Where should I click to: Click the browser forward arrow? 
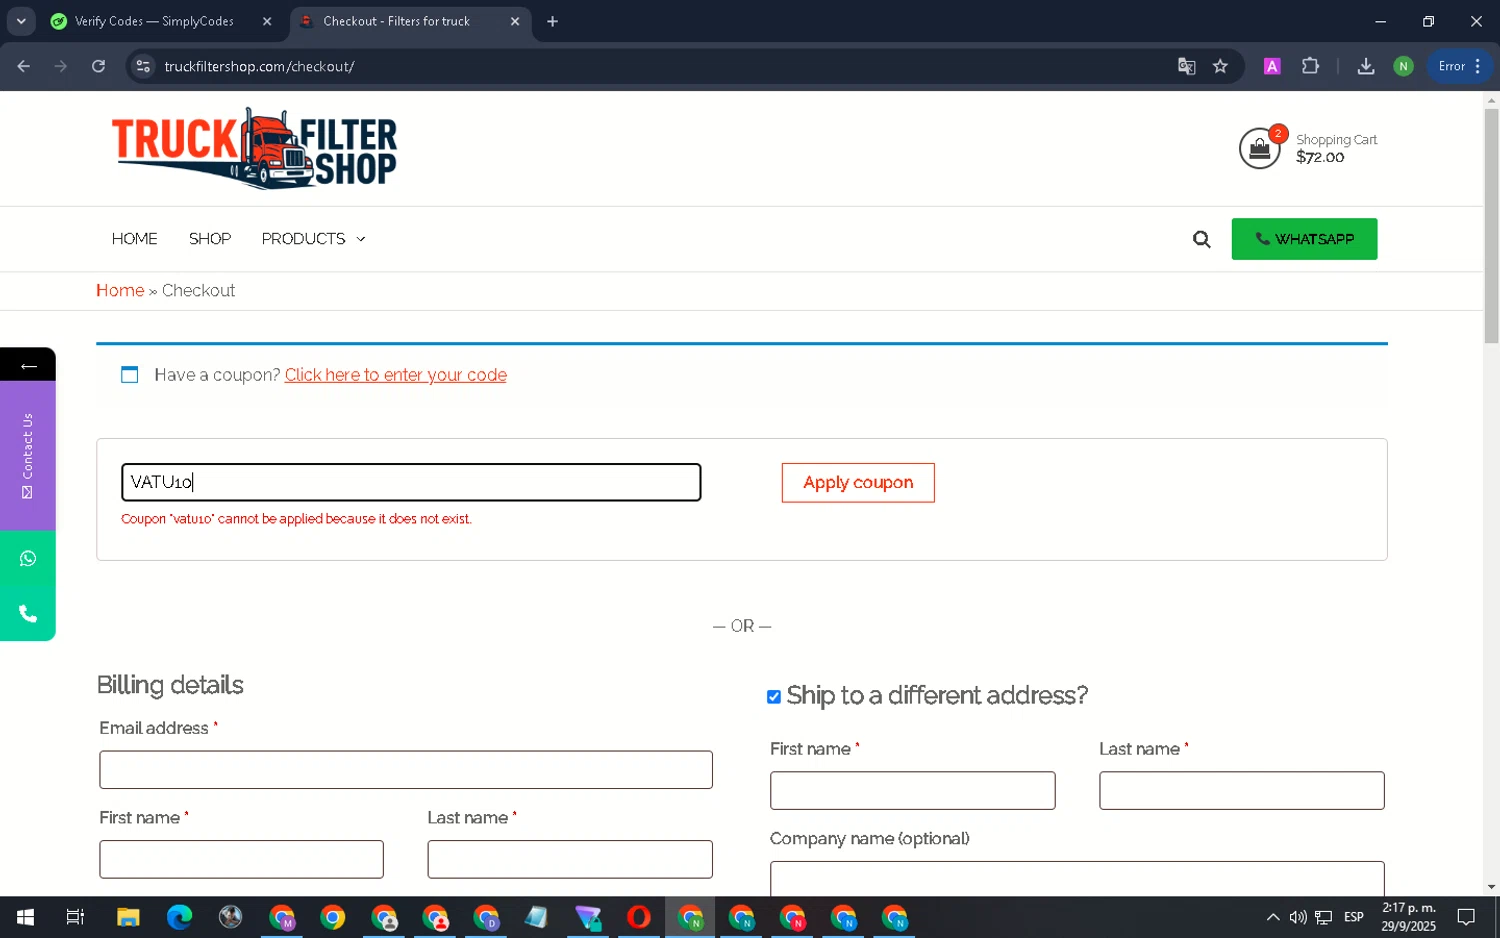coord(61,66)
